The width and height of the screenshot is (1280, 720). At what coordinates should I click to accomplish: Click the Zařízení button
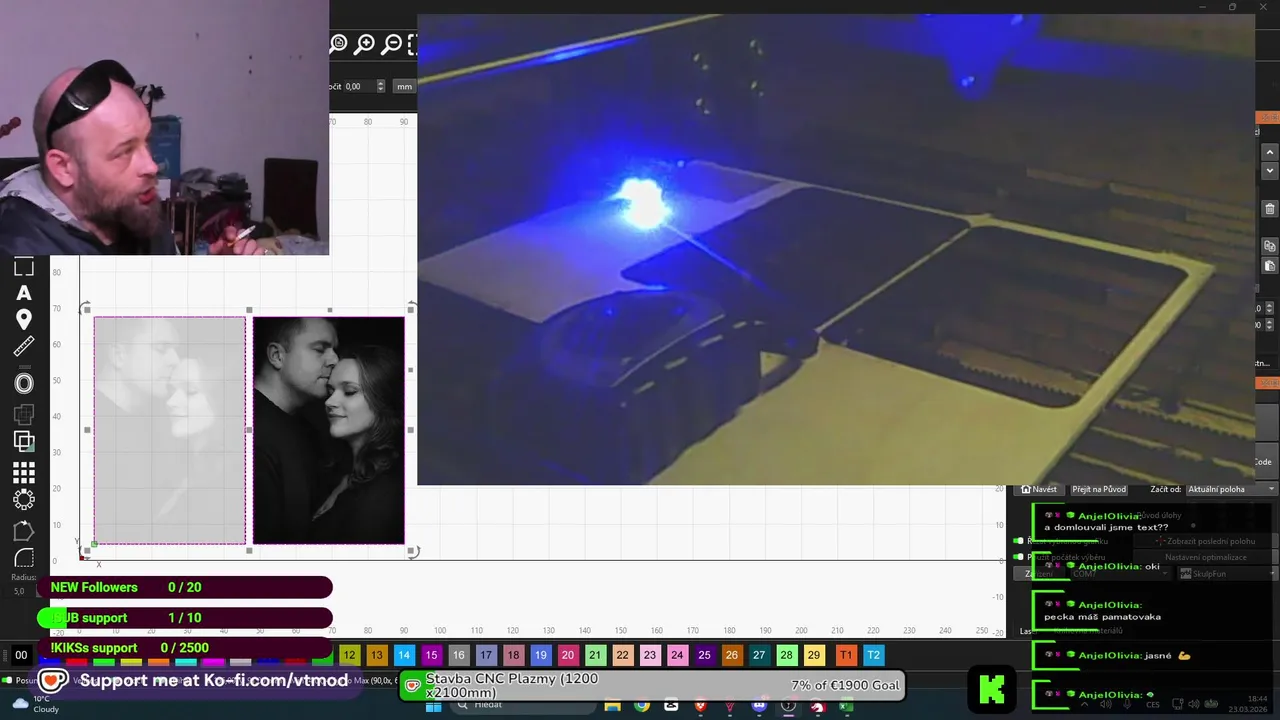pos(1039,574)
